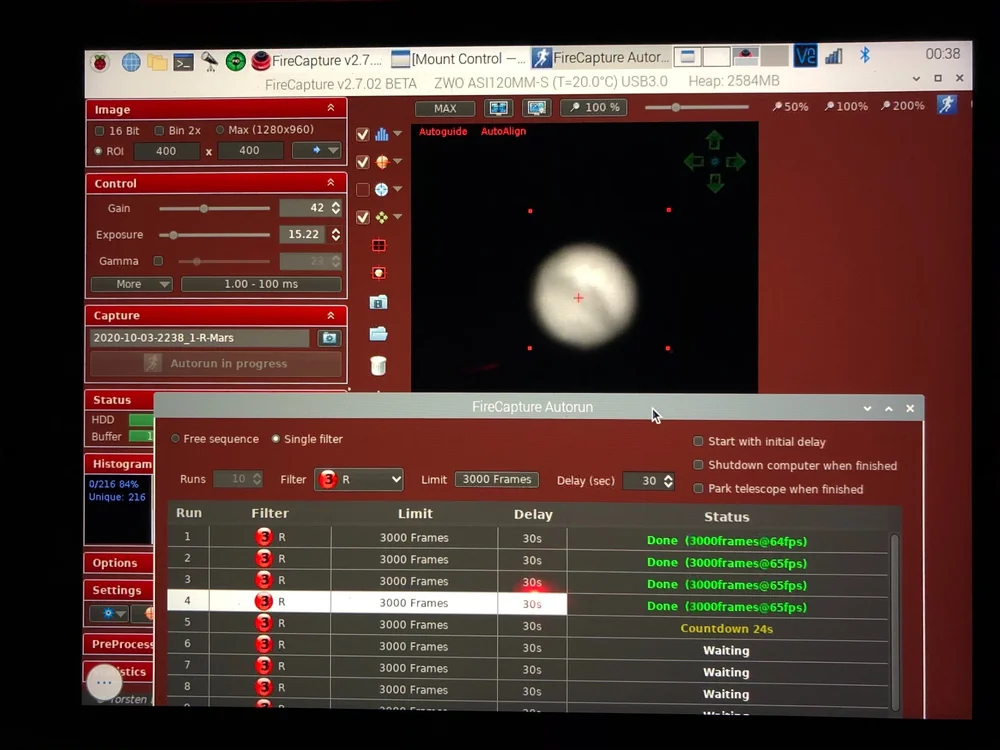Click the network signal tray icon
Viewport: 1000px width, 750px height.
pos(834,56)
